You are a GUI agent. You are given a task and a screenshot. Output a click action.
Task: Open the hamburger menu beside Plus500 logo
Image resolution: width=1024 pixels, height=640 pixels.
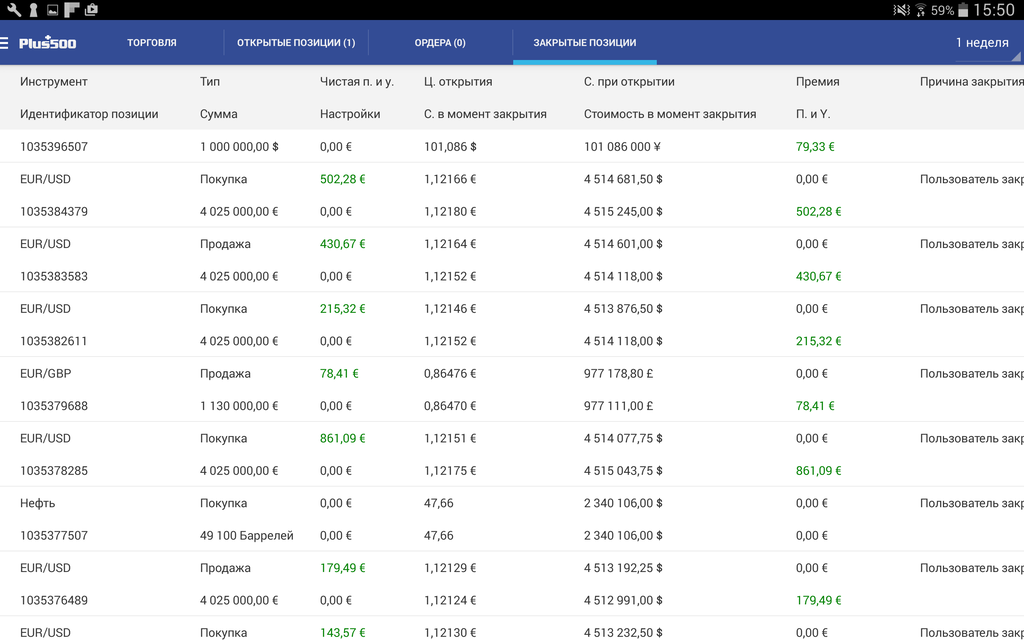(5, 43)
